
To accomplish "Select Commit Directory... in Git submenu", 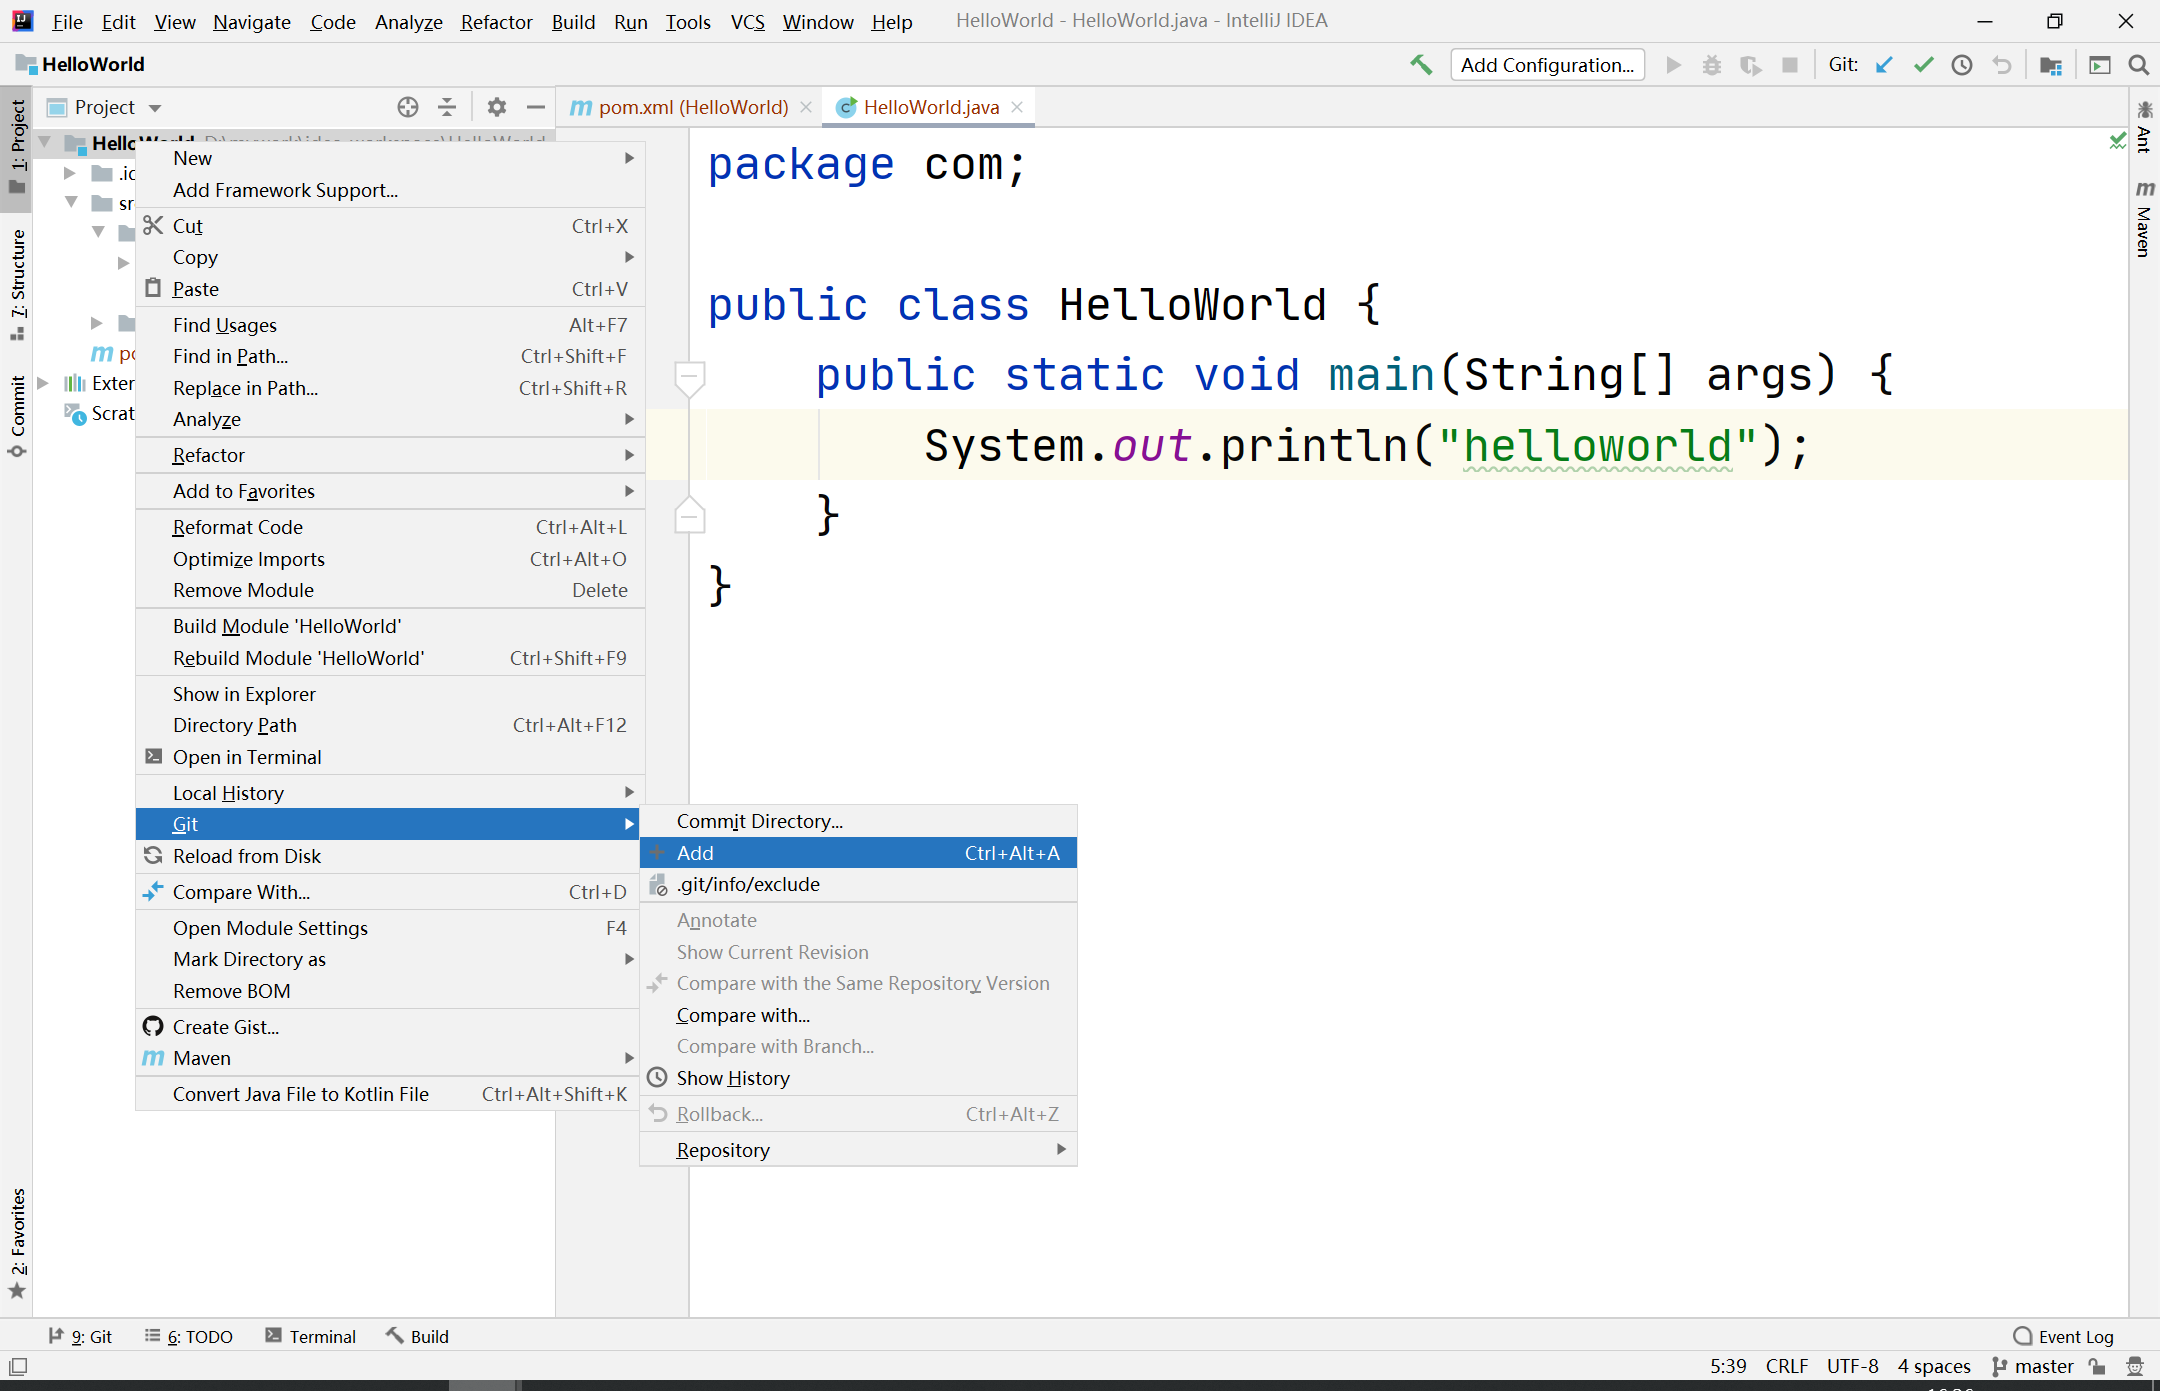I will [858, 821].
